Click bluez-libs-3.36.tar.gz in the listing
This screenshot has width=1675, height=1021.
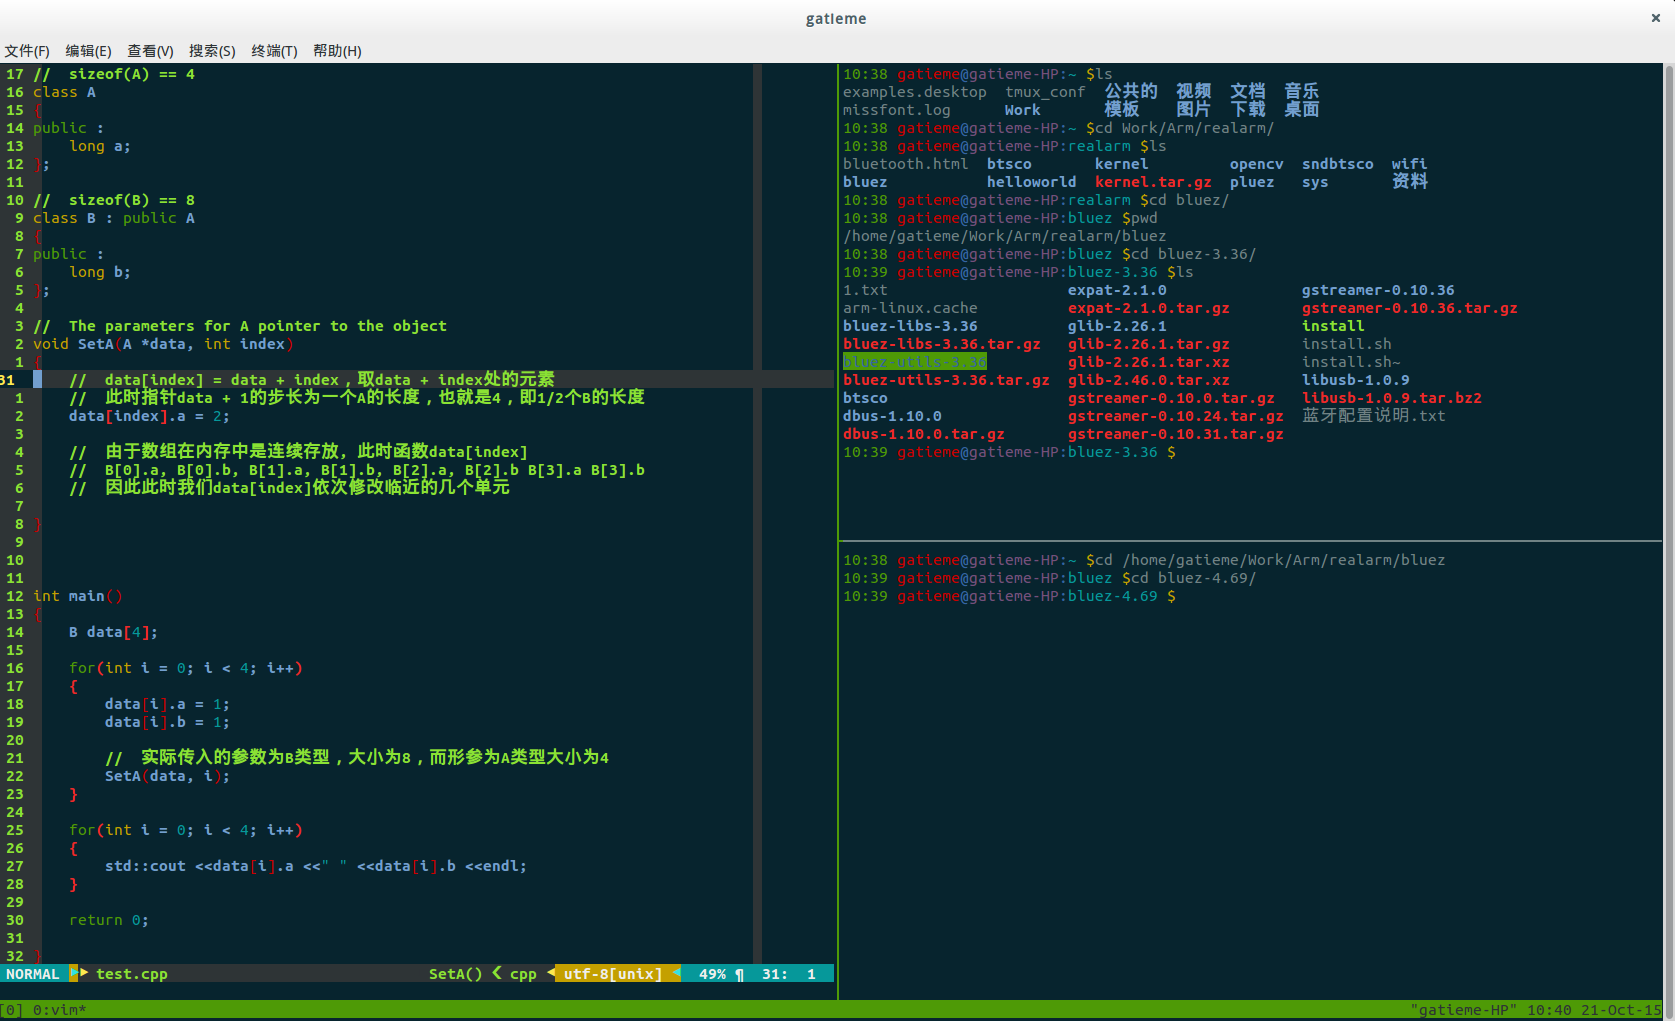pos(942,344)
